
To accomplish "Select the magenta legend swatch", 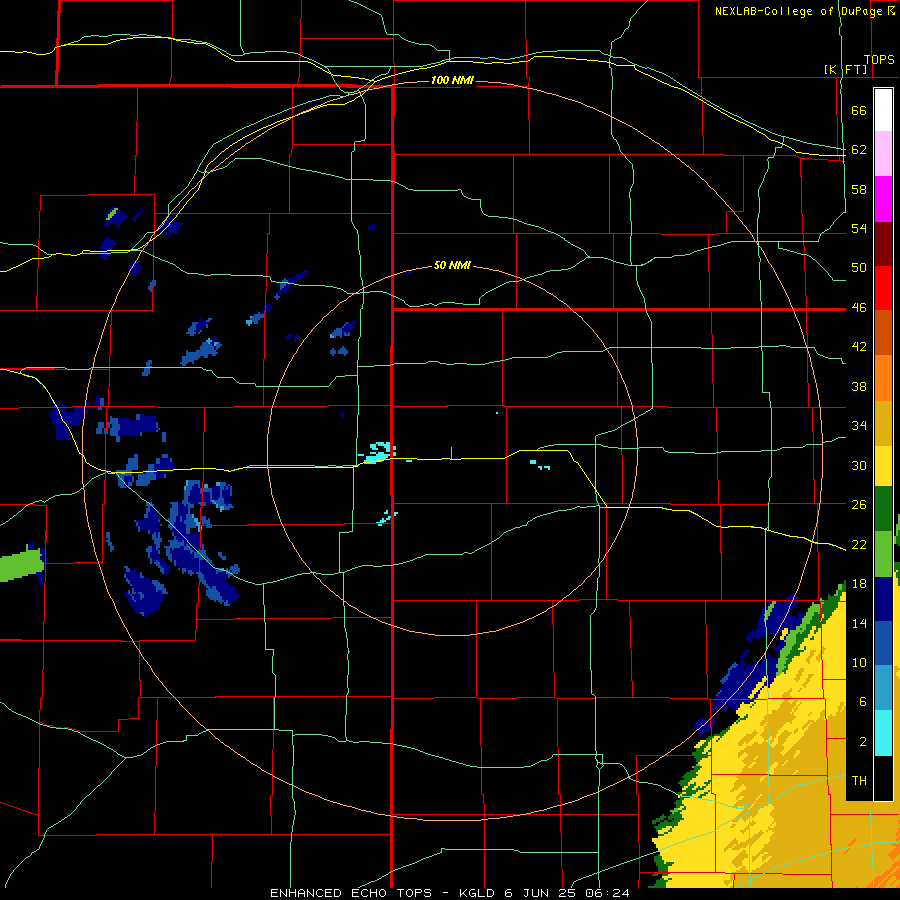I will click(x=883, y=199).
